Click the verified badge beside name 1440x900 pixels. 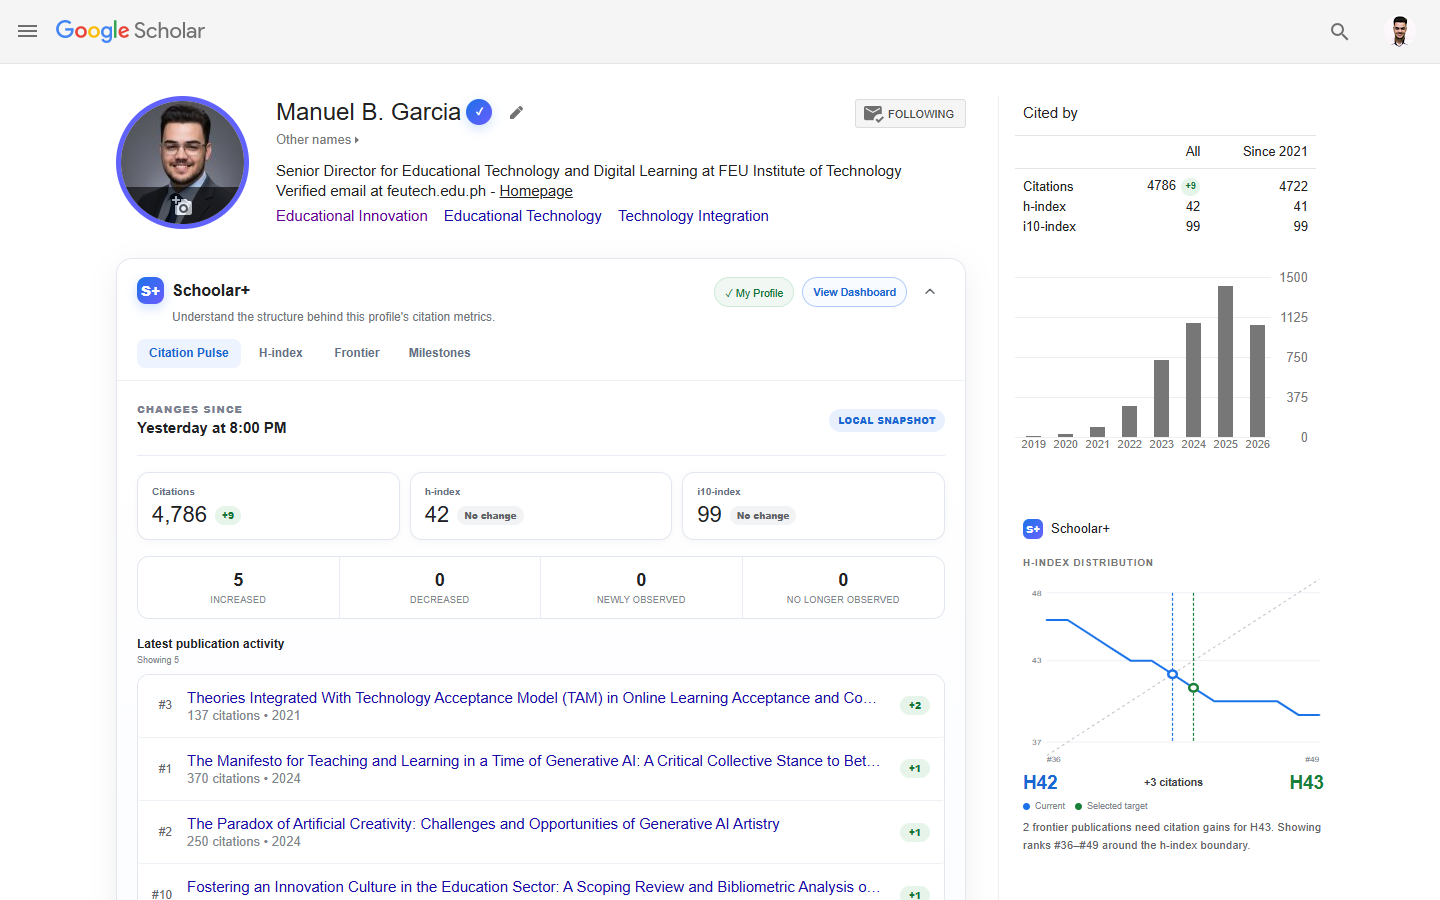pos(479,112)
